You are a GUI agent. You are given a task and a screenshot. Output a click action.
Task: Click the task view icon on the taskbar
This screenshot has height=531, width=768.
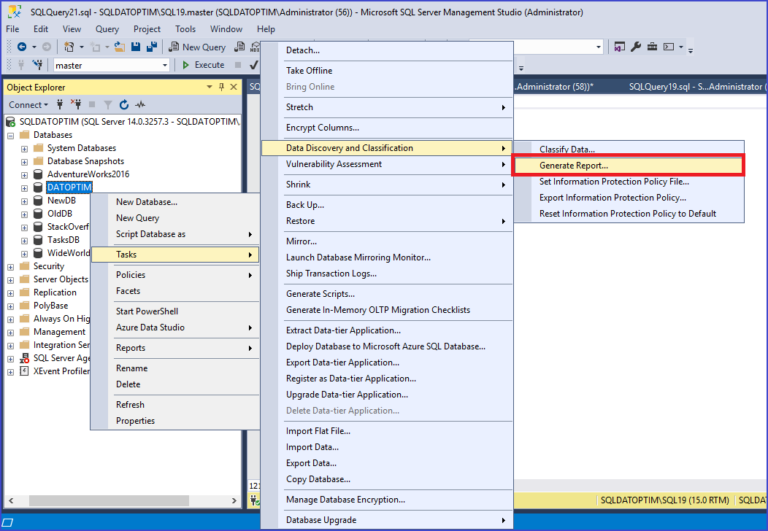pyautogui.click(x=7, y=522)
